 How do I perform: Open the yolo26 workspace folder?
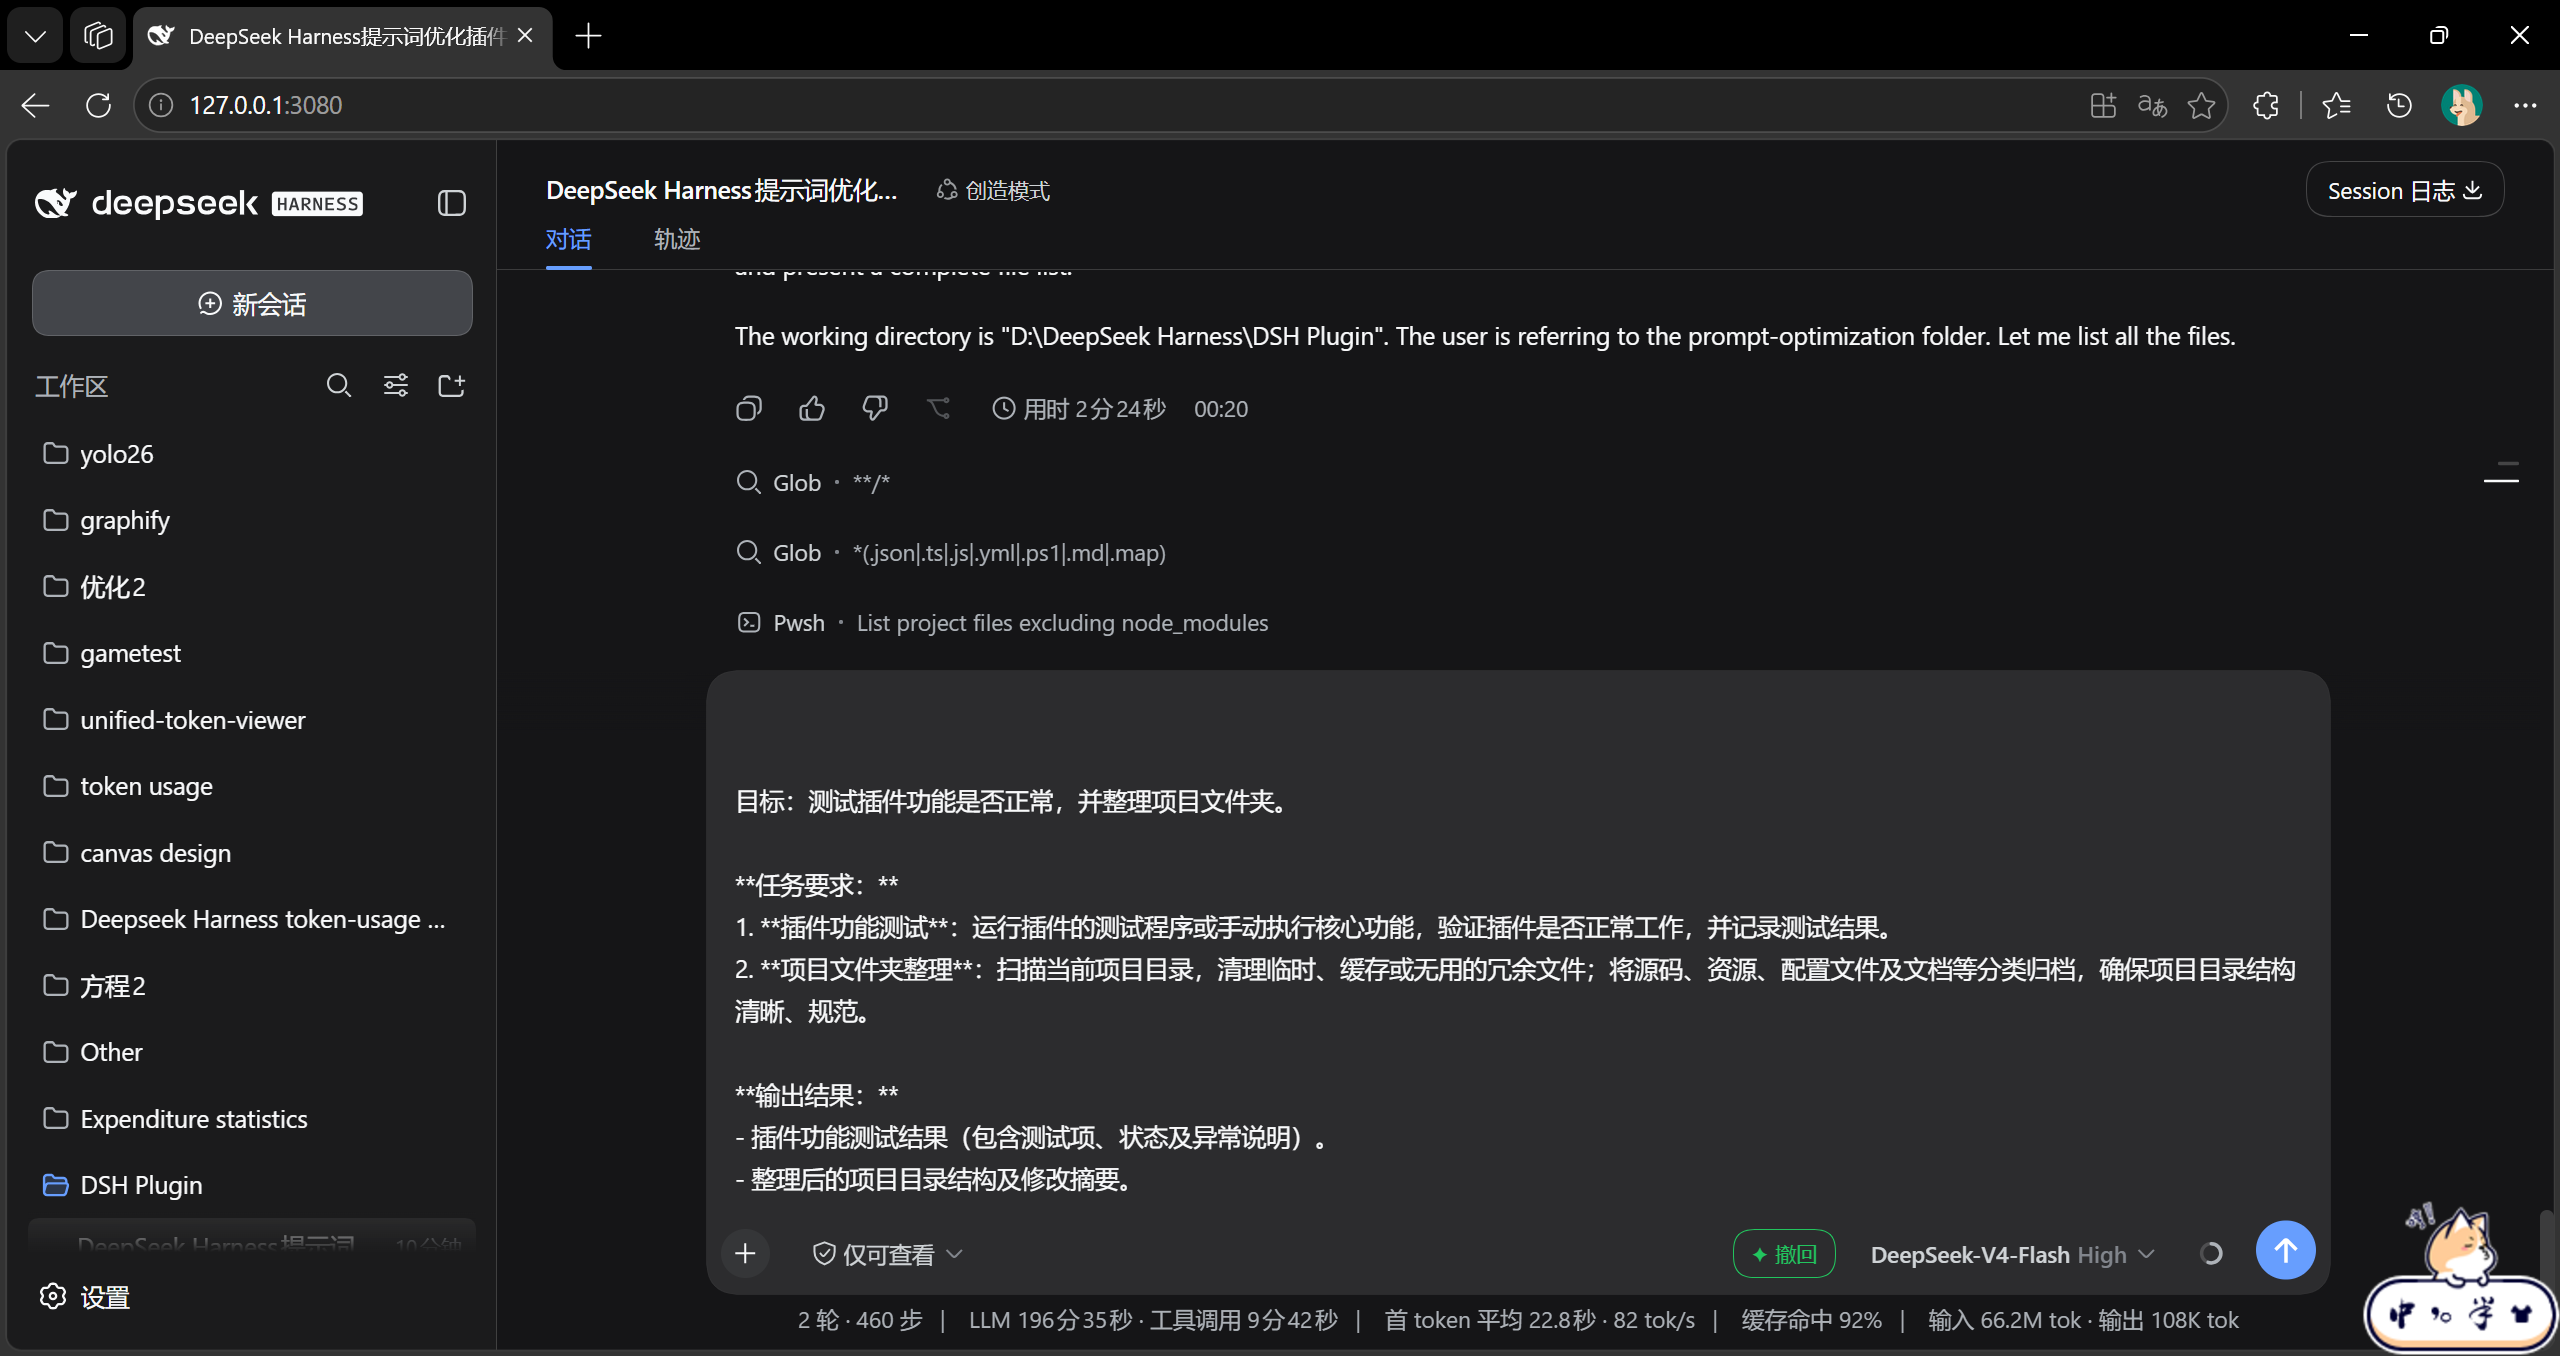[x=252, y=454]
